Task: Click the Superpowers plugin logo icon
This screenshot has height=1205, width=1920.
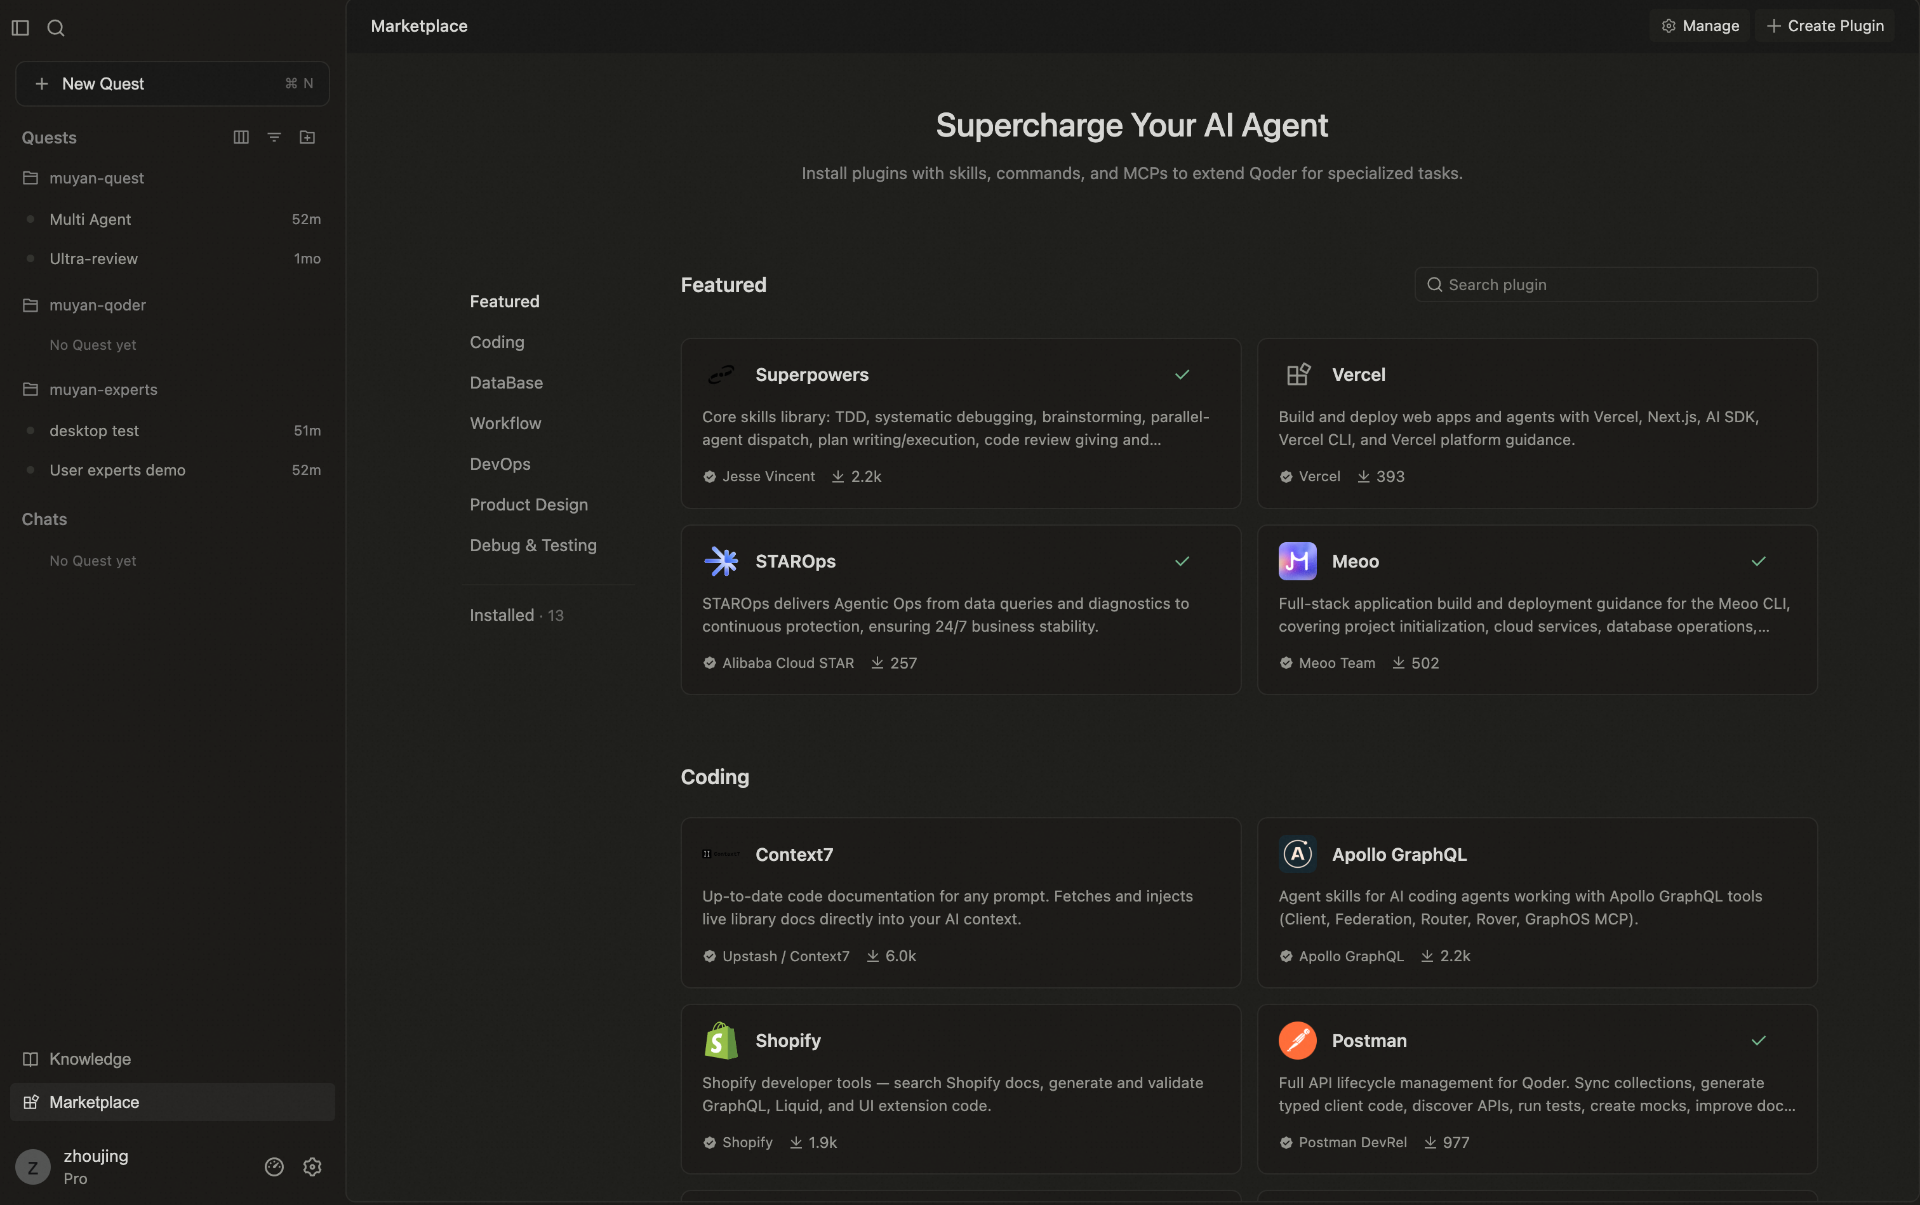Action: coord(721,375)
